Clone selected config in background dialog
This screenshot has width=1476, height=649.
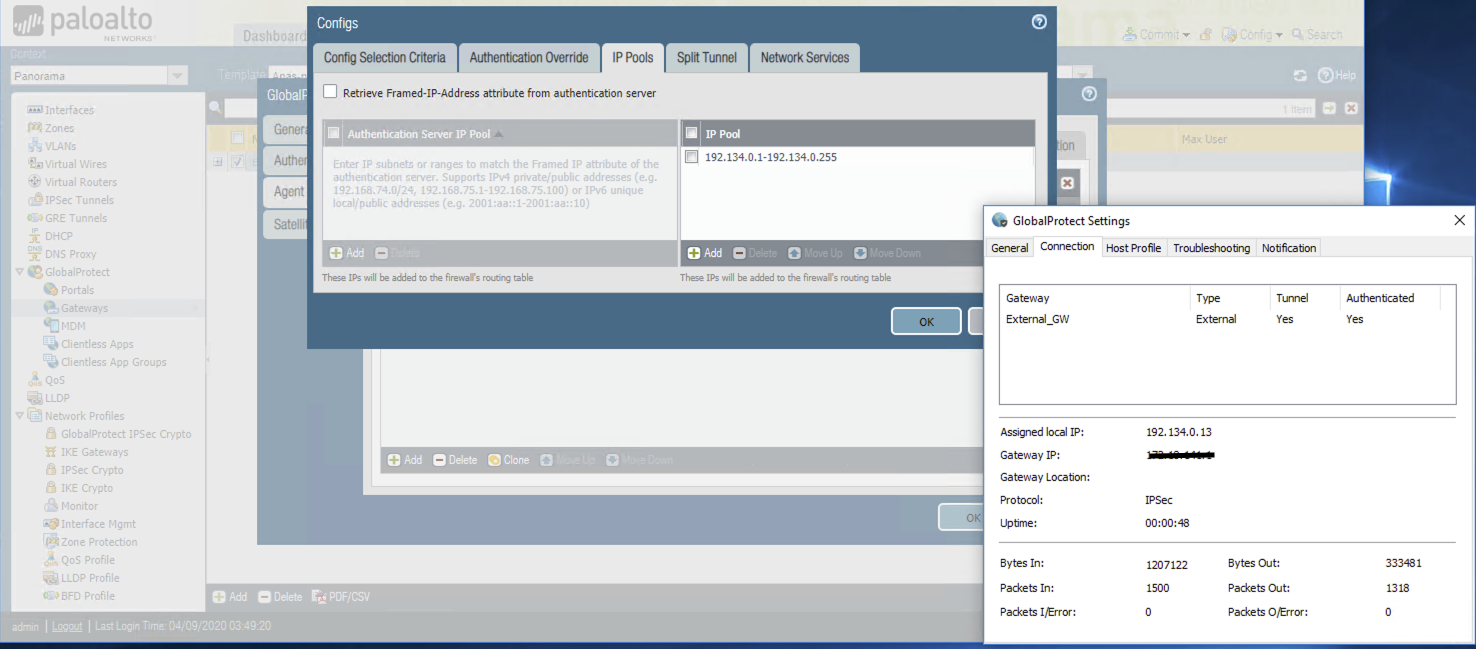pyautogui.click(x=508, y=460)
